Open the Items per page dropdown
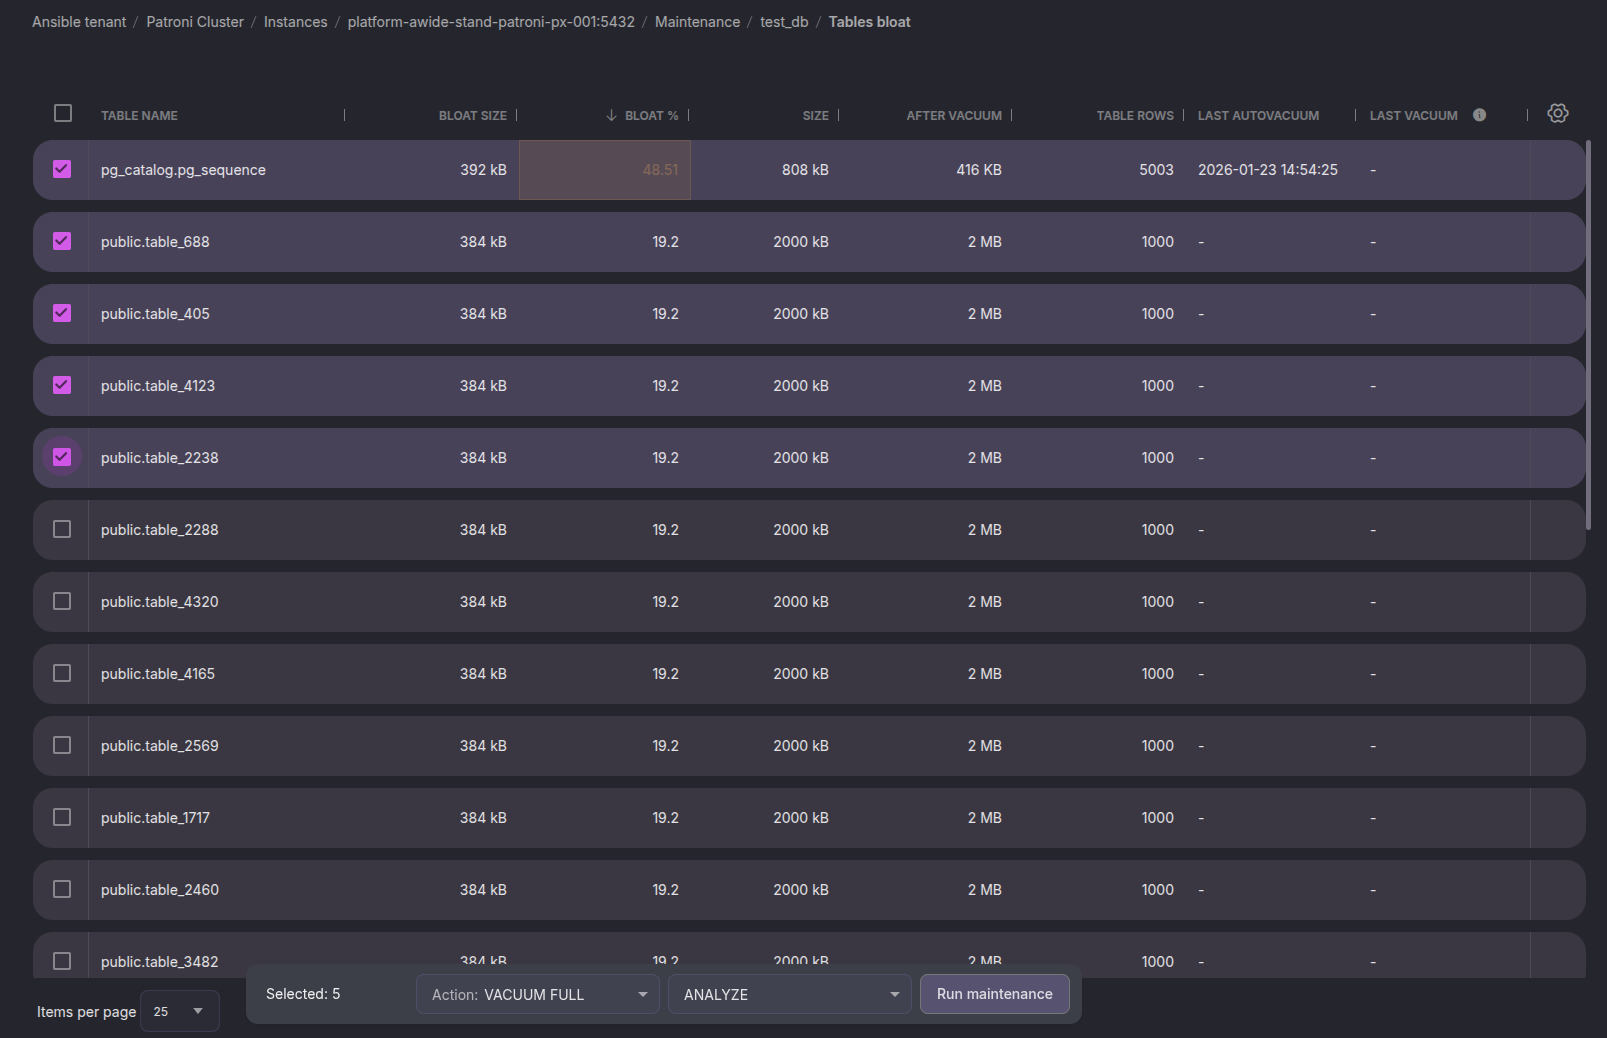 tap(180, 1011)
